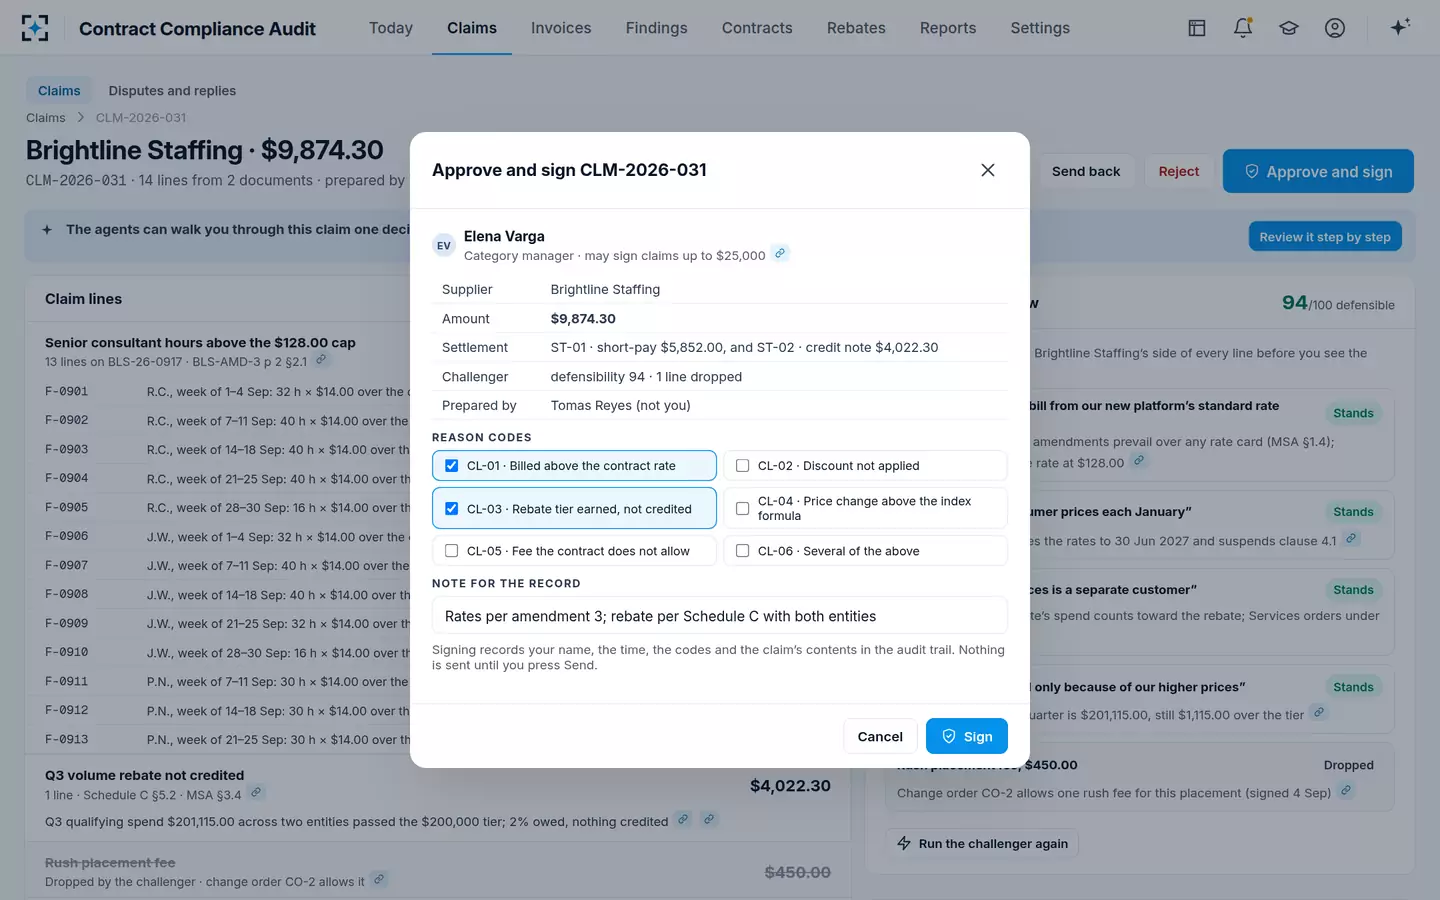Open link icon beside signing limit $25,000

781,253
